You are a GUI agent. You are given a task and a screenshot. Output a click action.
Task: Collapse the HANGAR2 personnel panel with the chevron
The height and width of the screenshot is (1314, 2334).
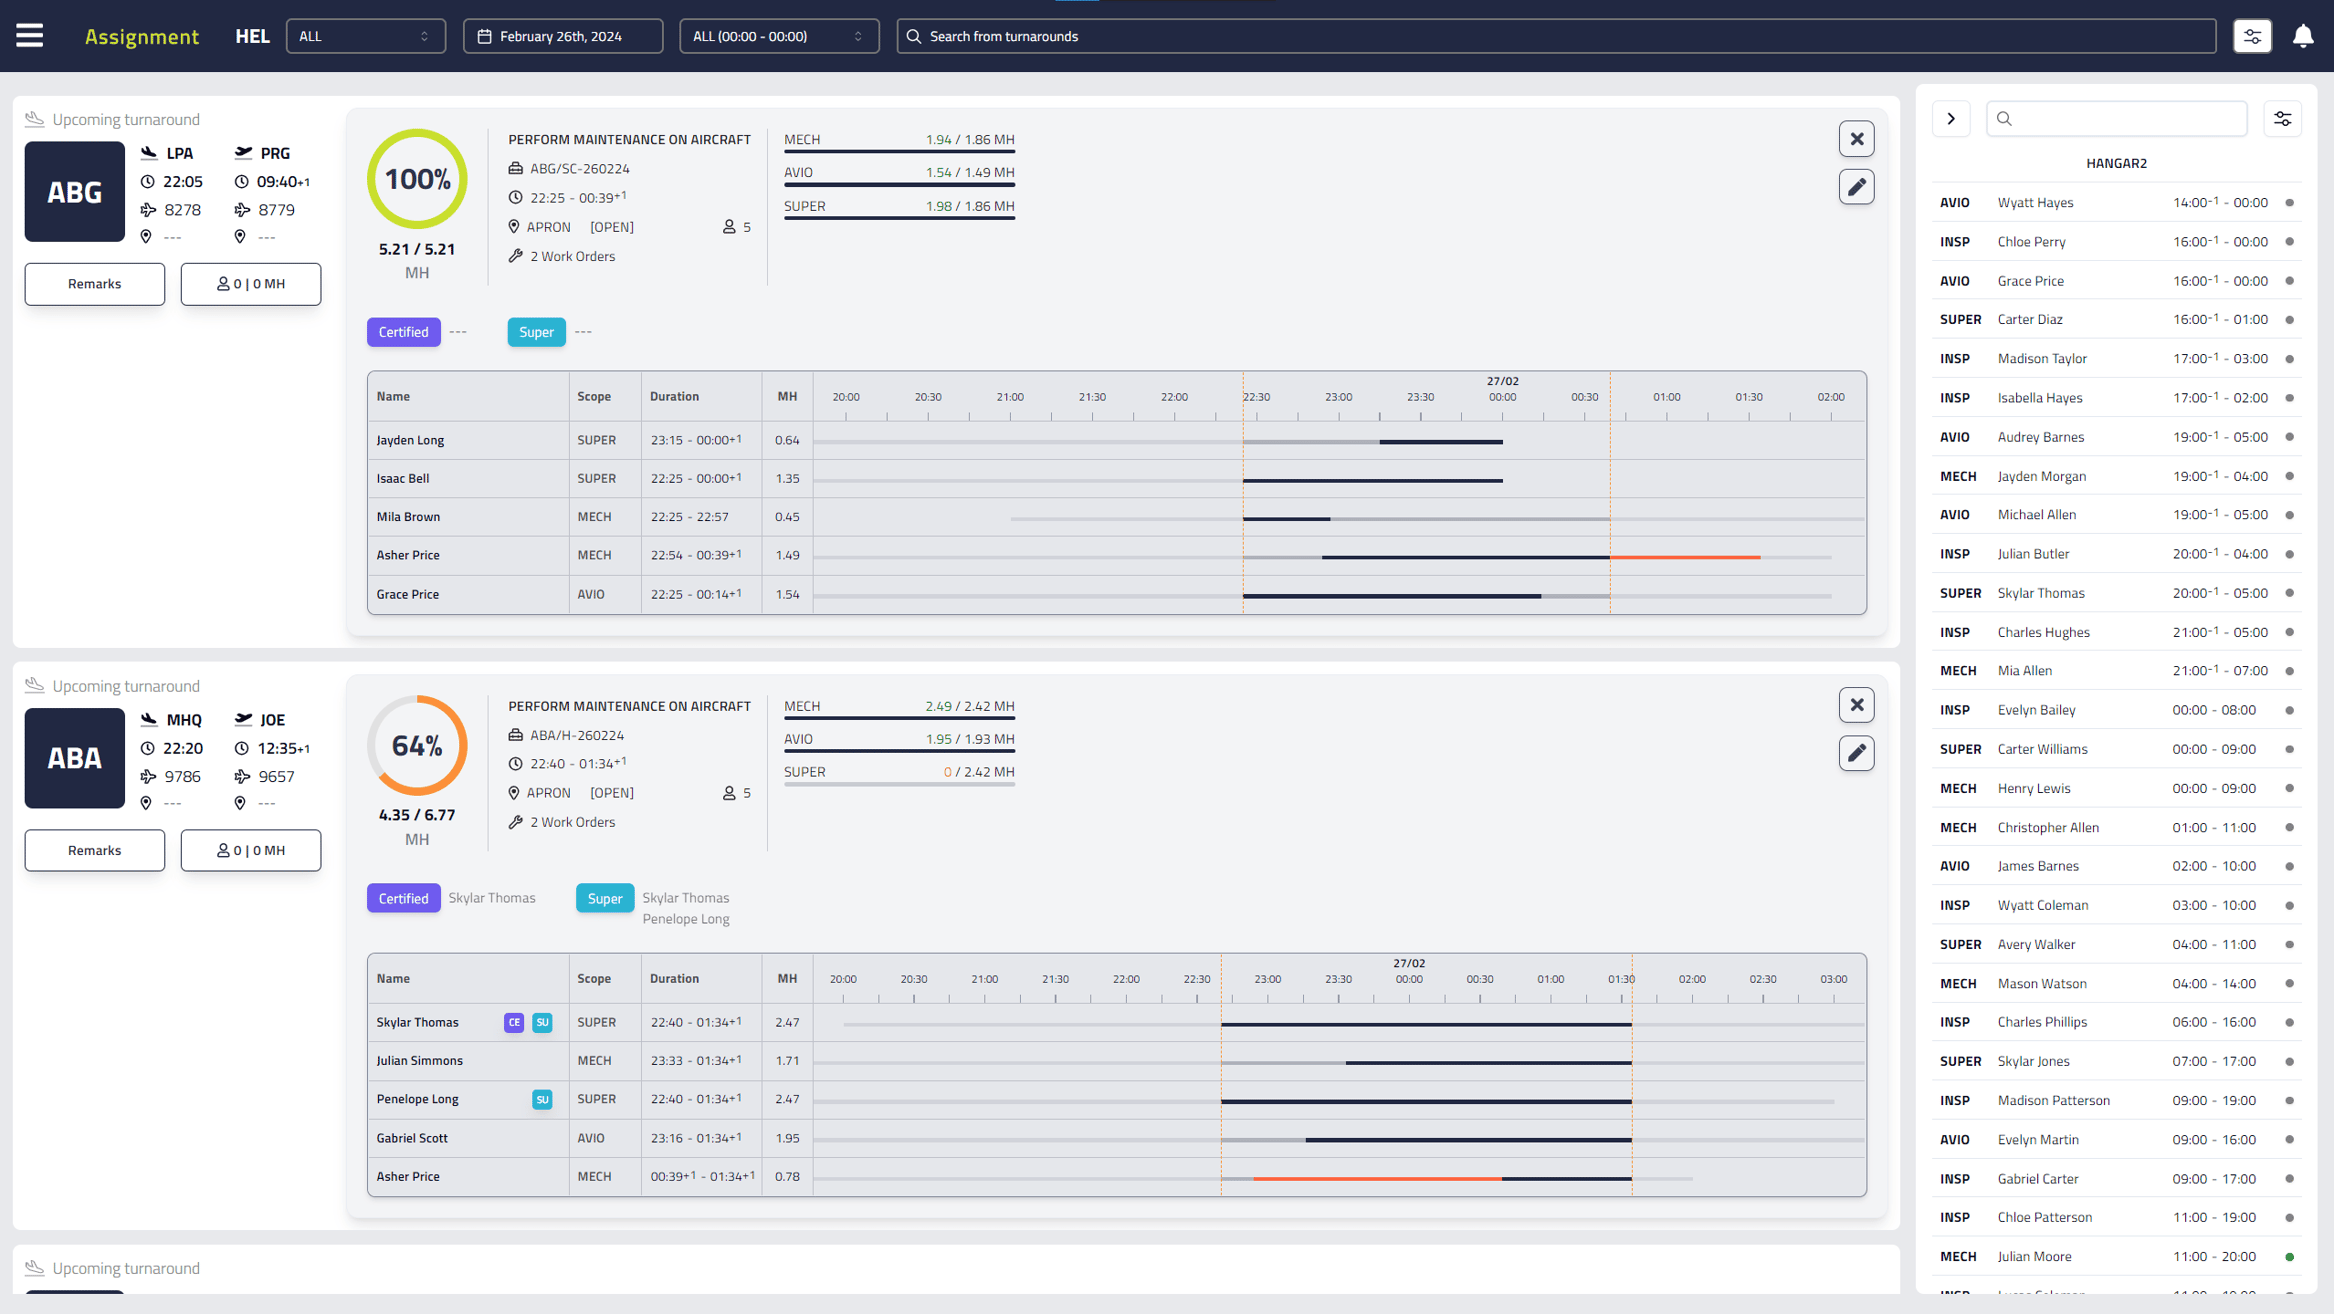click(1951, 118)
